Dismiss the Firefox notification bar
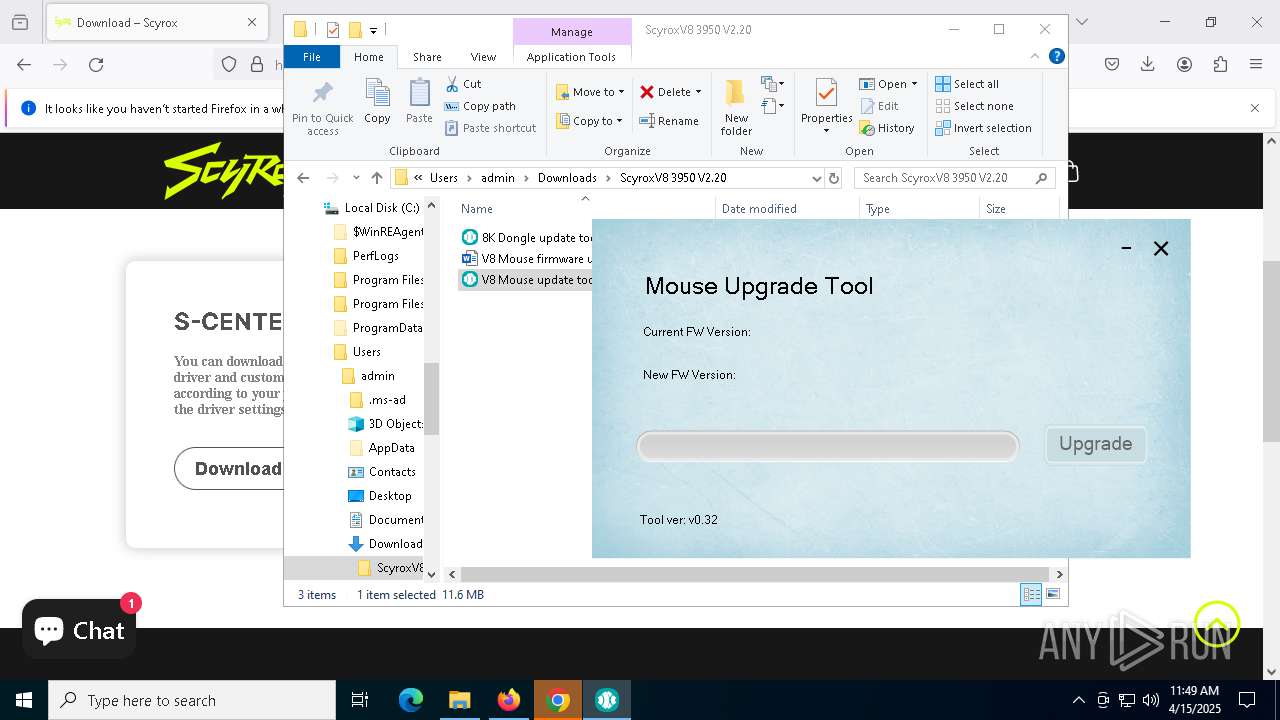 1255,108
